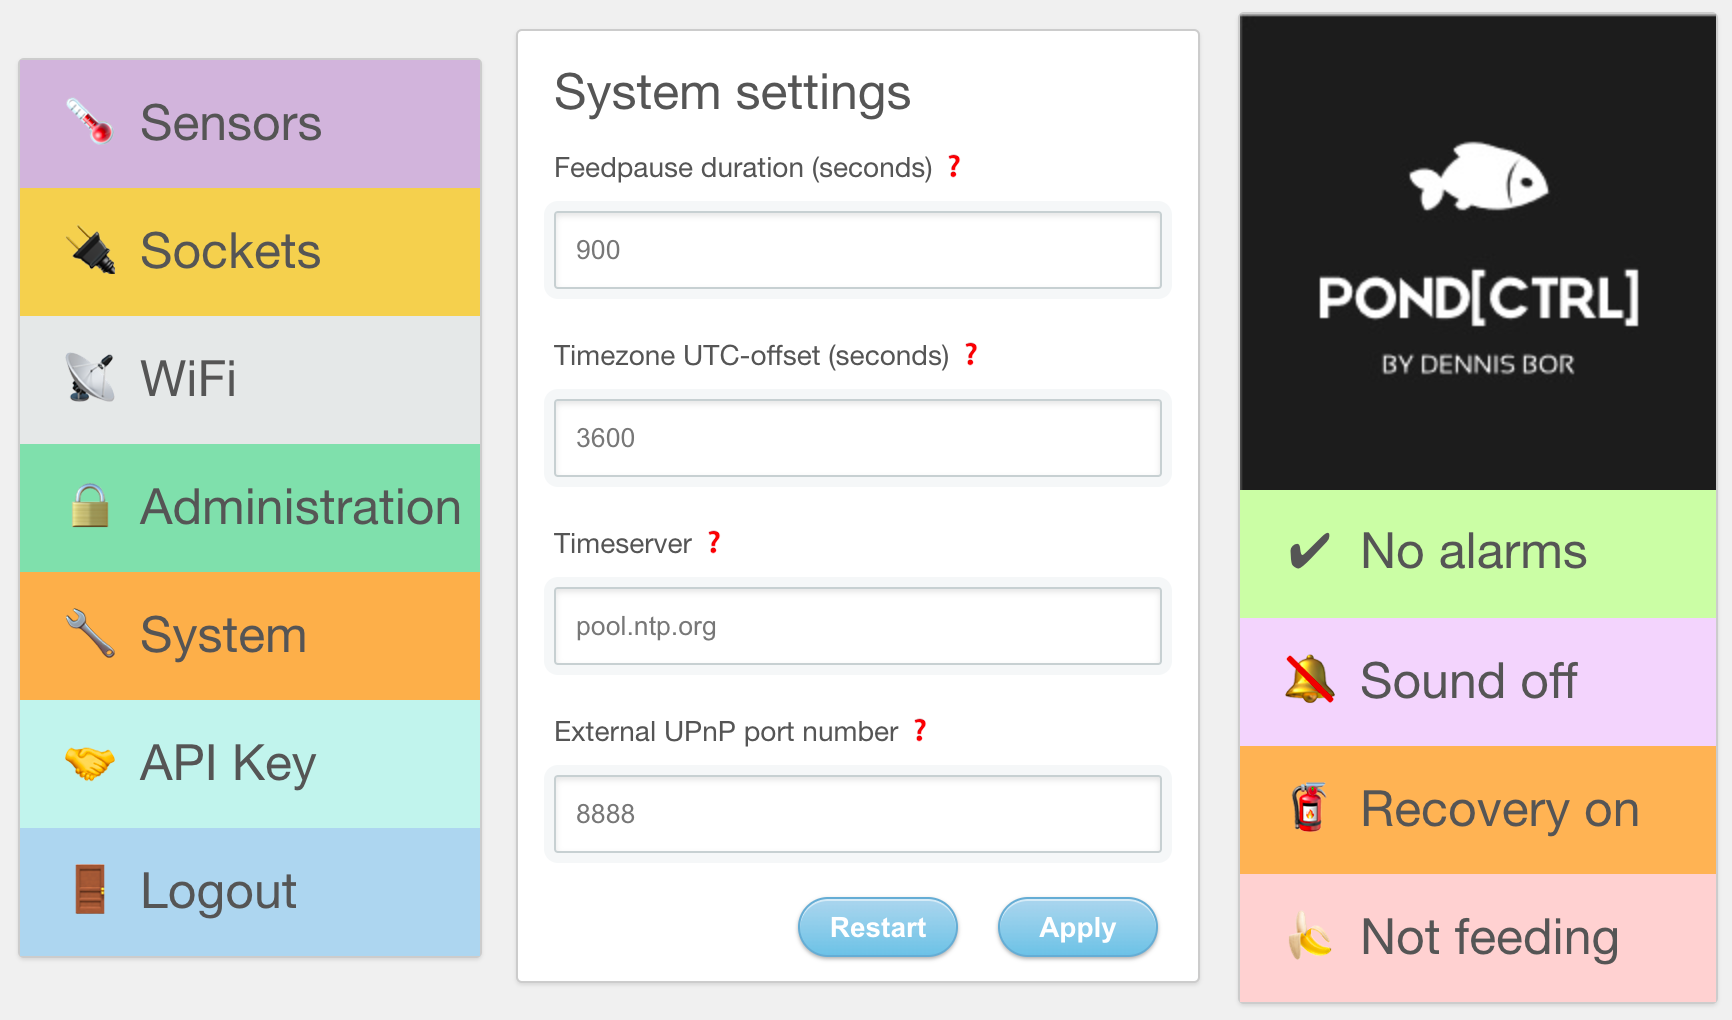Click the Pond[CTRL] fish logo
The image size is (1732, 1020).
click(x=1478, y=178)
